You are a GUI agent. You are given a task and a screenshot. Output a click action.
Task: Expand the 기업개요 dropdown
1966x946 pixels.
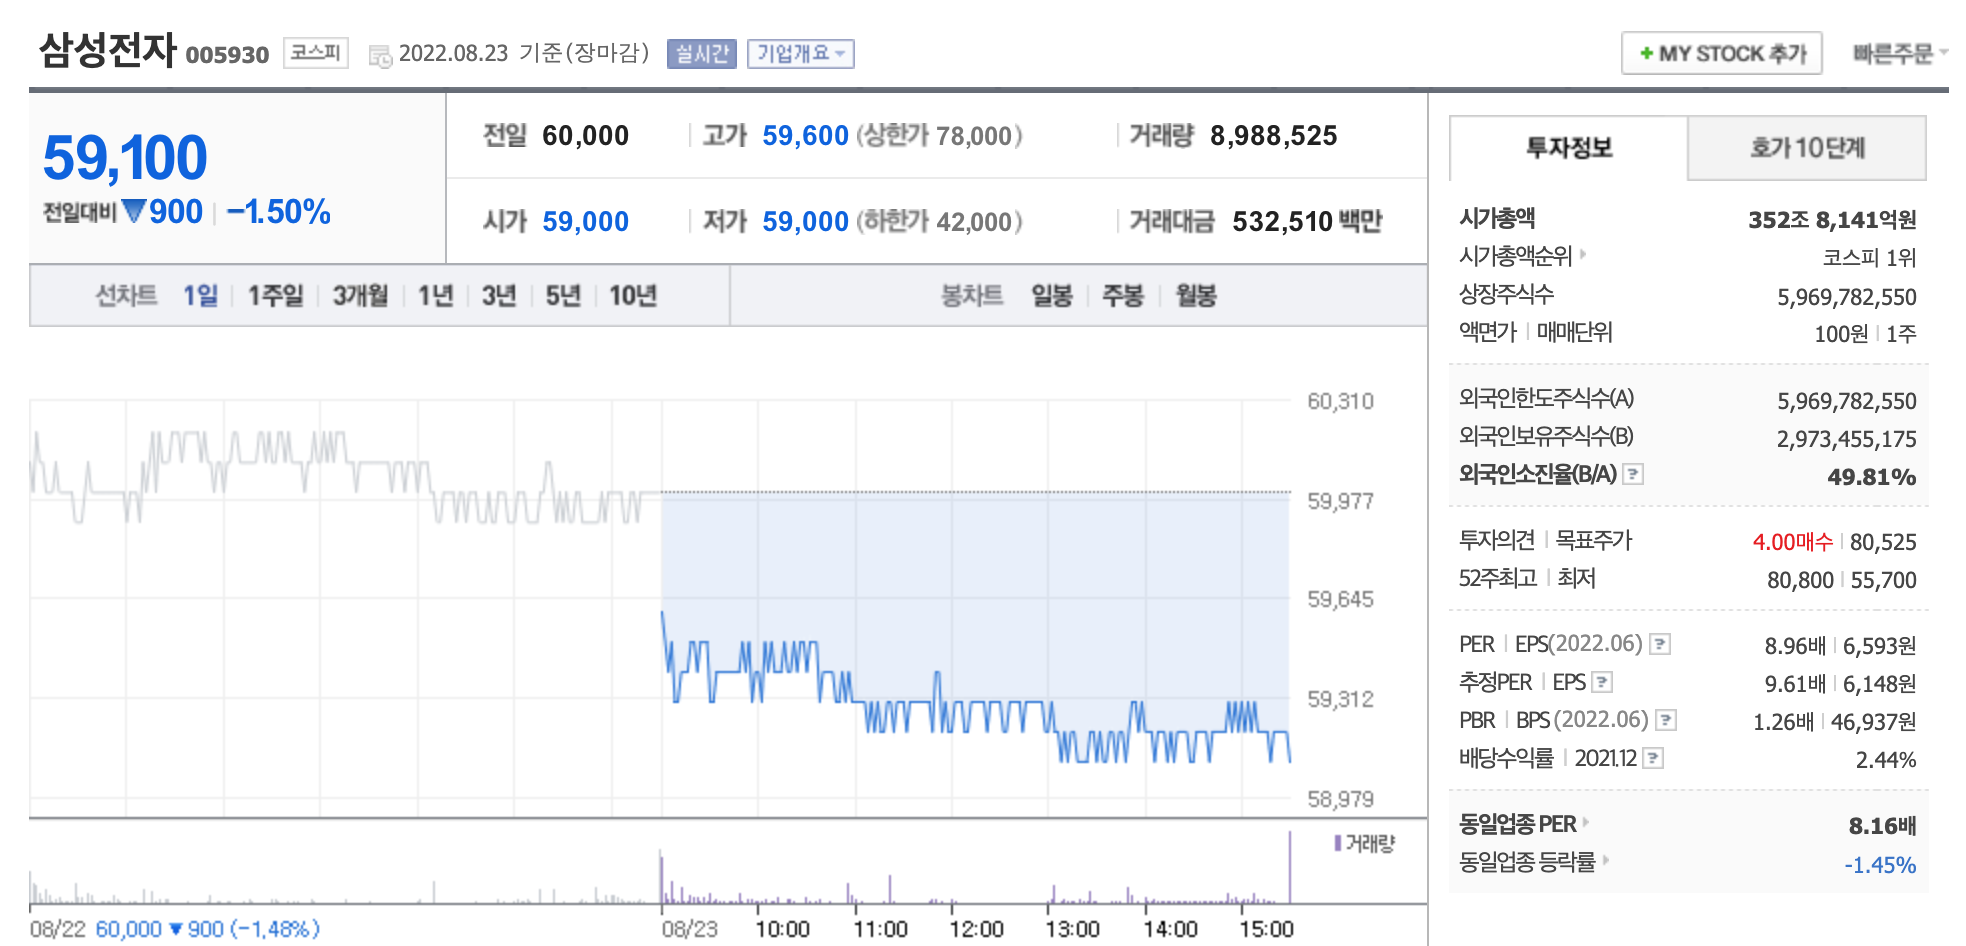coord(800,54)
